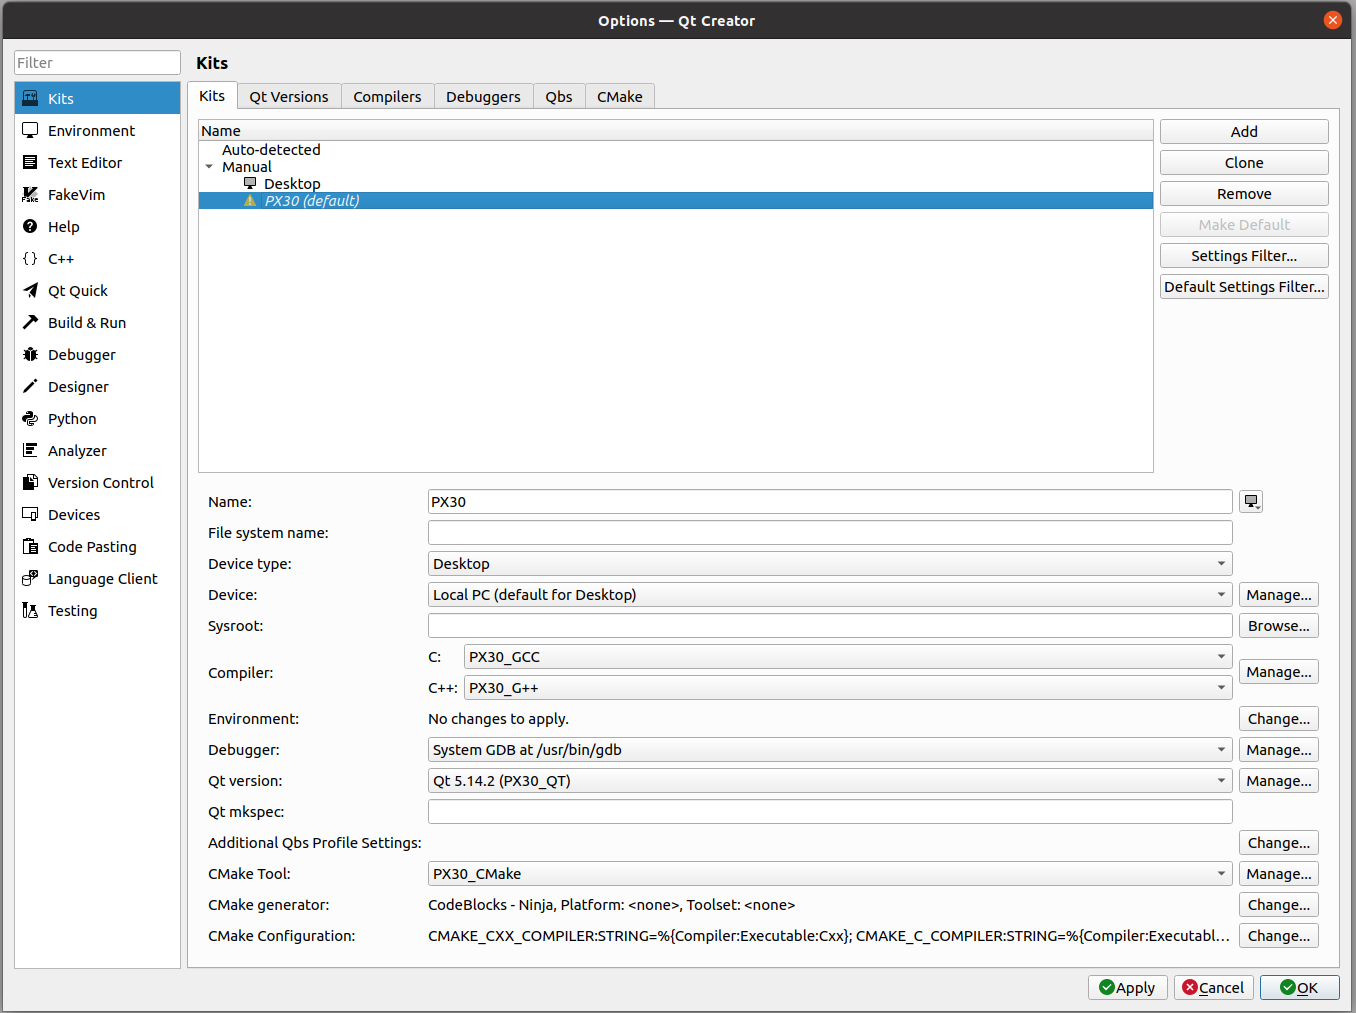1356x1013 pixels.
Task: Click the Build & Run hammer icon
Action: coord(30,323)
